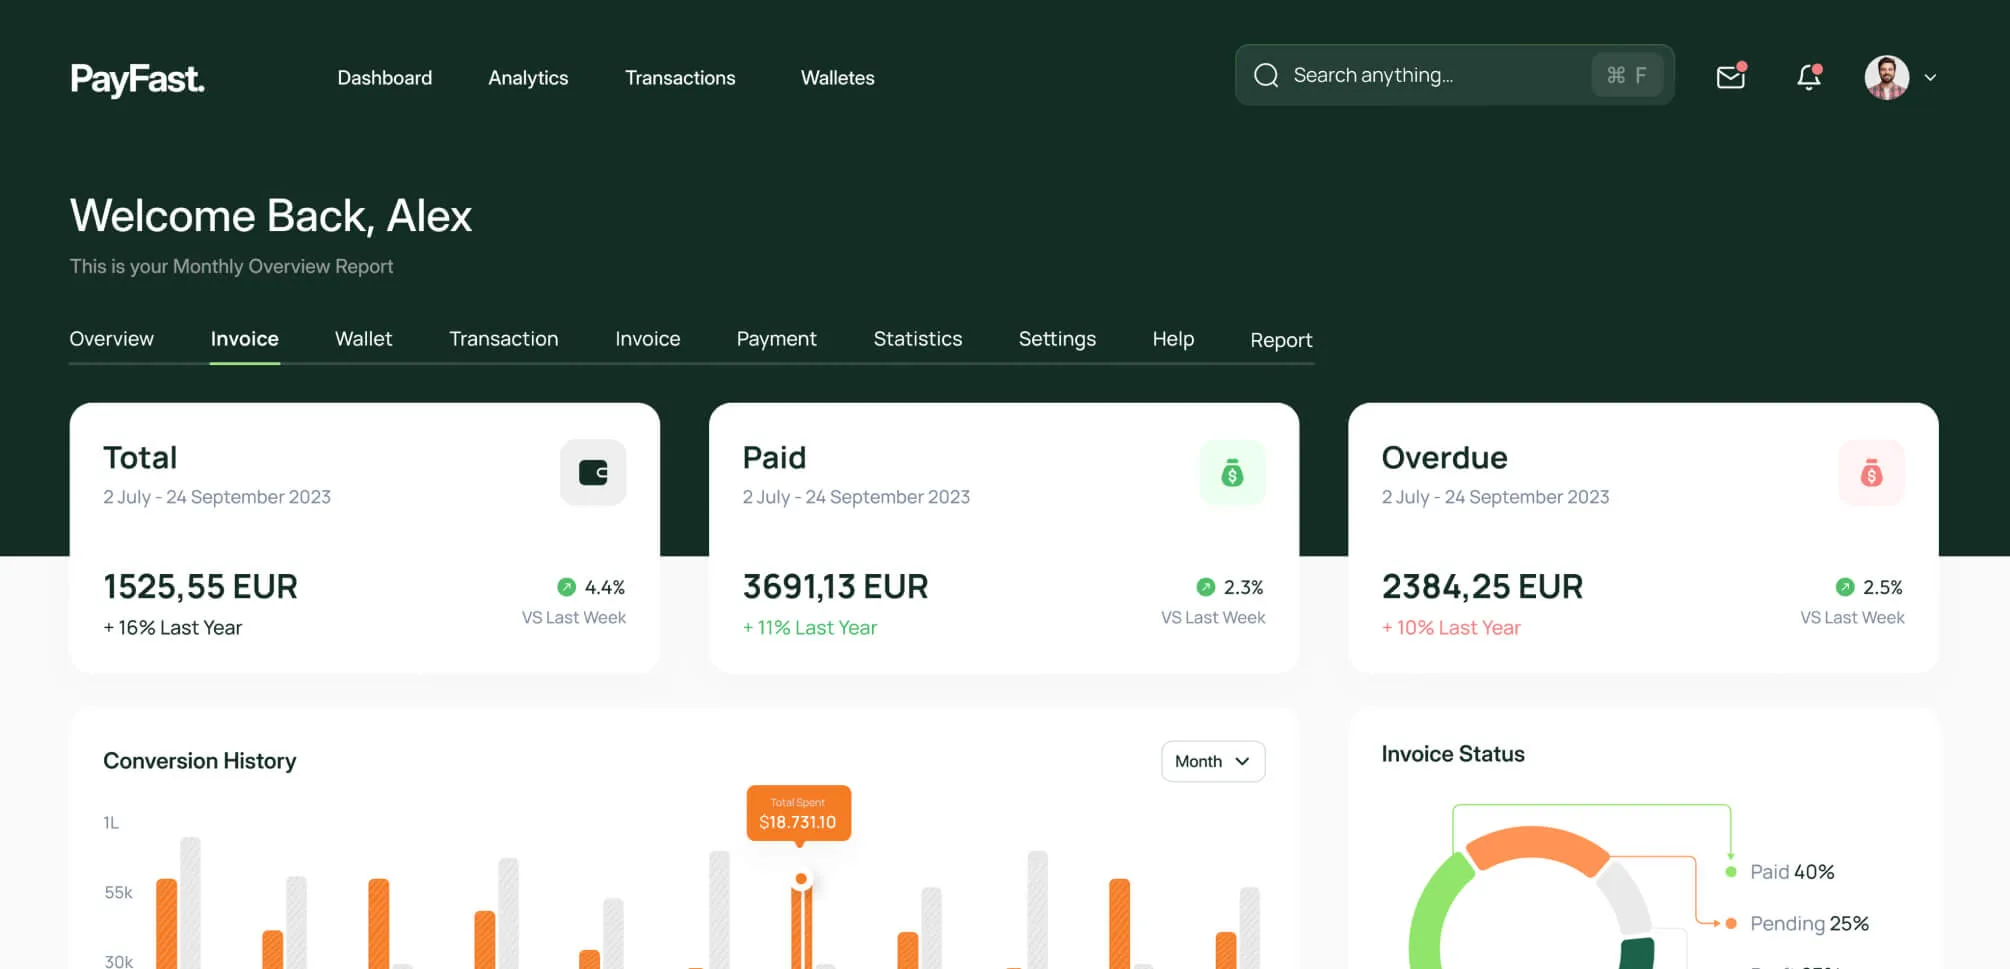The width and height of the screenshot is (2010, 969).
Task: Open Transactions in the top navigation
Action: pos(680,78)
